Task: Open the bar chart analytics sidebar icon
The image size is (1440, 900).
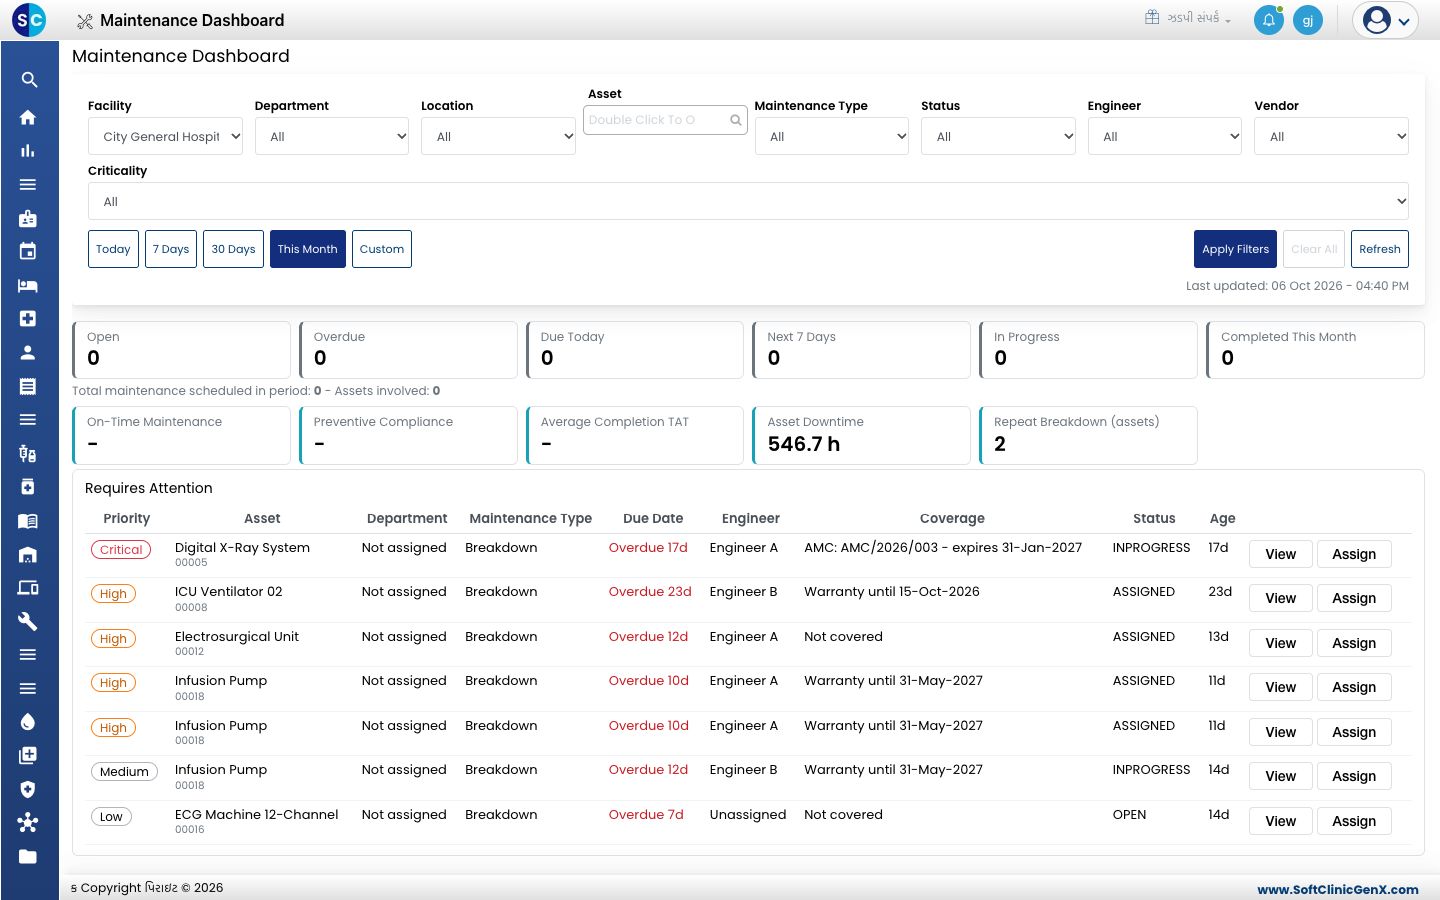Action: point(28,151)
